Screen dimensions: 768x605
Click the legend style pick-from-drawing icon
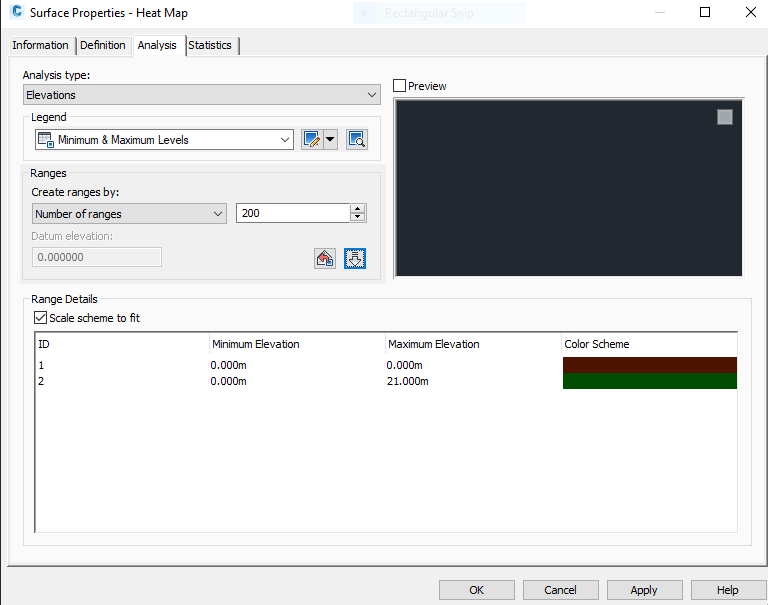point(357,140)
